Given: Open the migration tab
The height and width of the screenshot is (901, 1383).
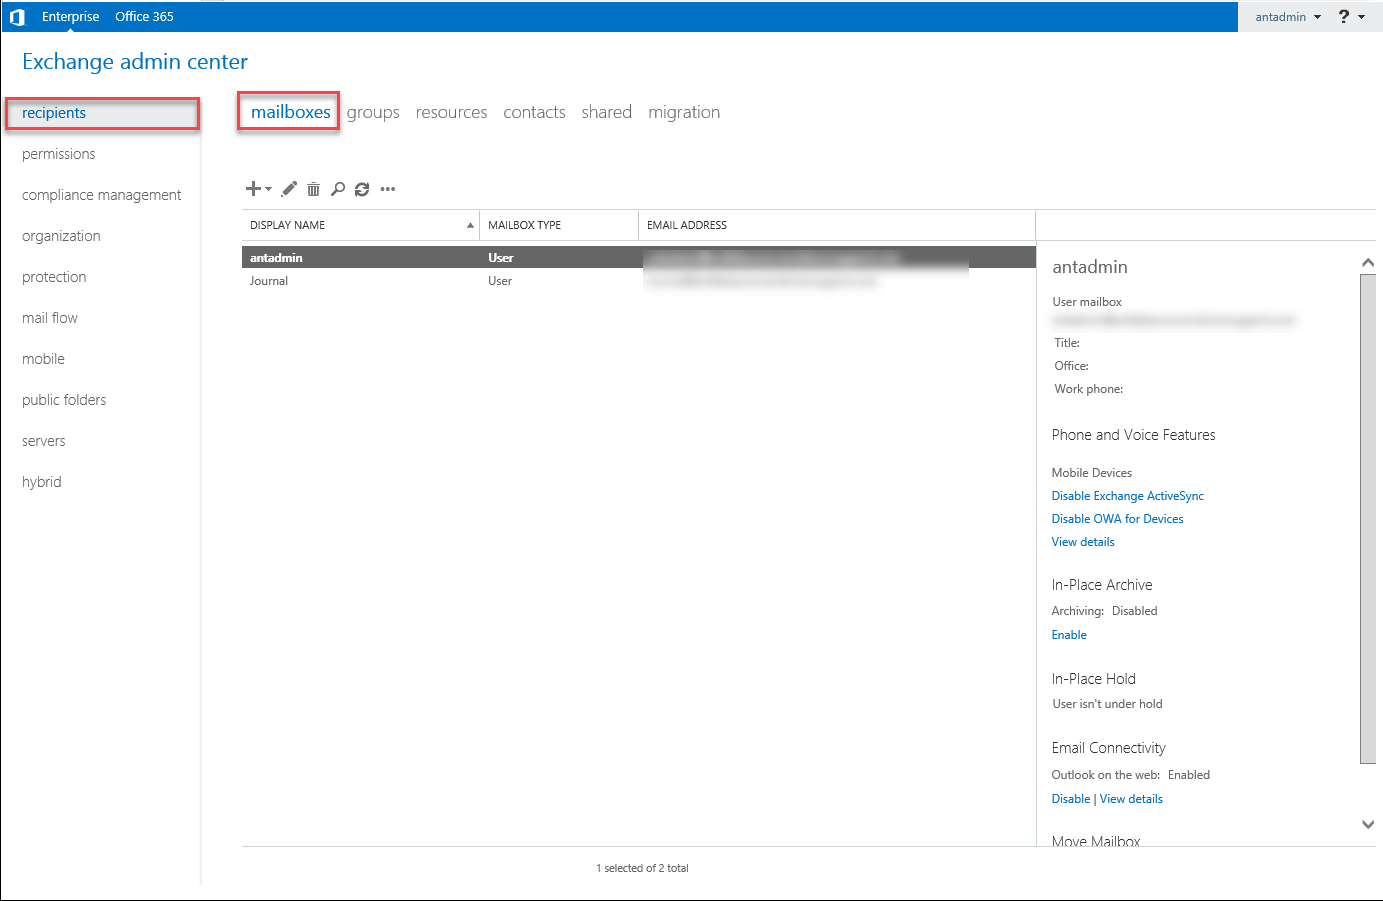Looking at the screenshot, I should click(x=684, y=112).
